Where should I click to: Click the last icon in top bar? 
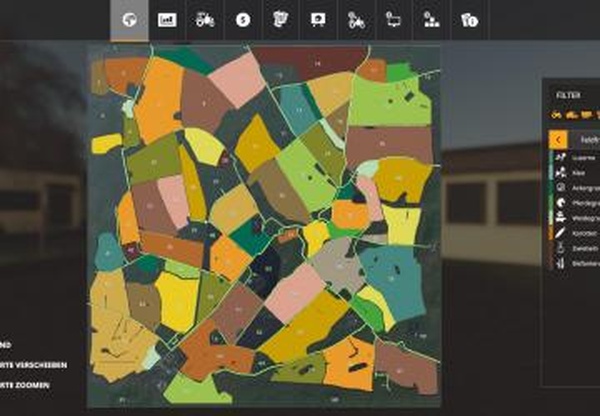pos(468,19)
